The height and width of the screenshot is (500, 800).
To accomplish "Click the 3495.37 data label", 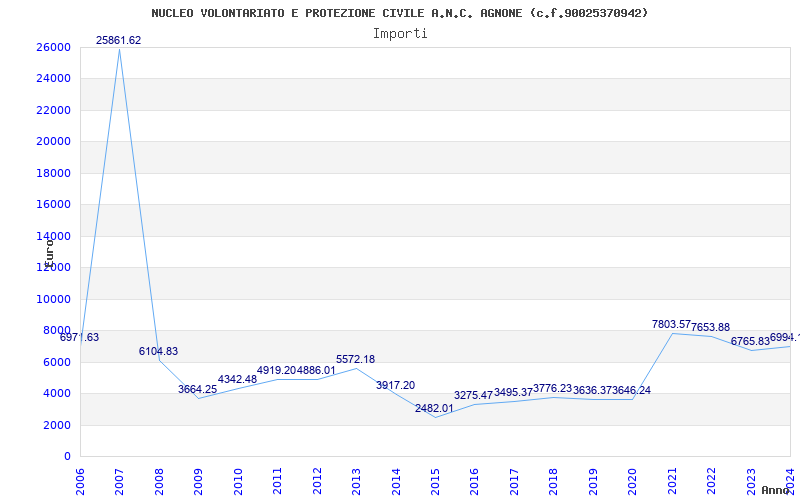I will coord(513,392).
